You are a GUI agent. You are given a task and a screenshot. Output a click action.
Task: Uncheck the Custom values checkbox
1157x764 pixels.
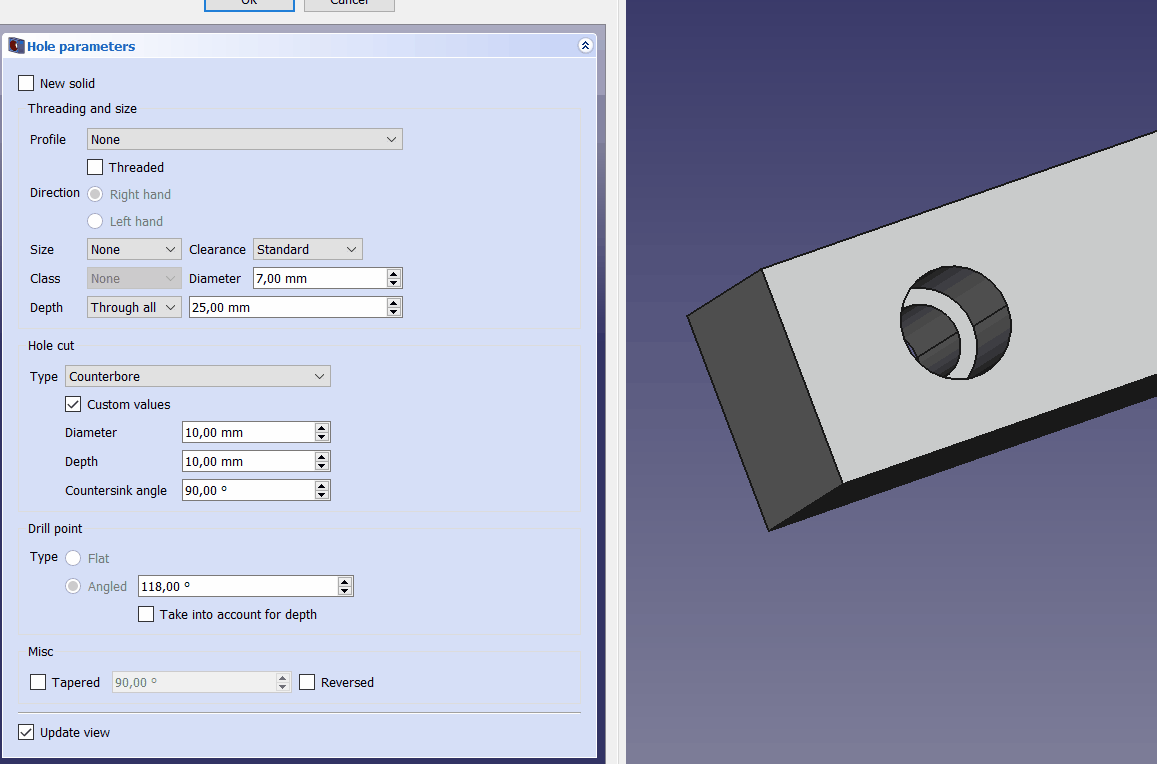pyautogui.click(x=73, y=405)
